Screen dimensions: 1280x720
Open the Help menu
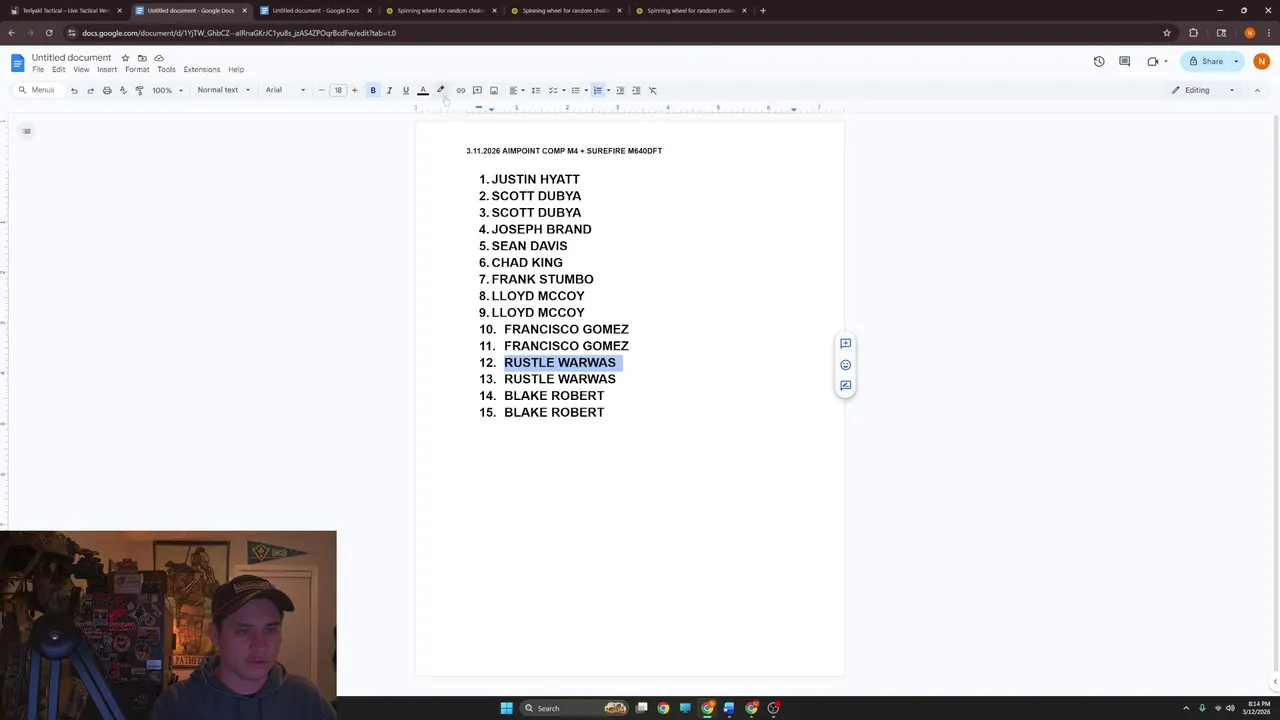click(x=236, y=69)
